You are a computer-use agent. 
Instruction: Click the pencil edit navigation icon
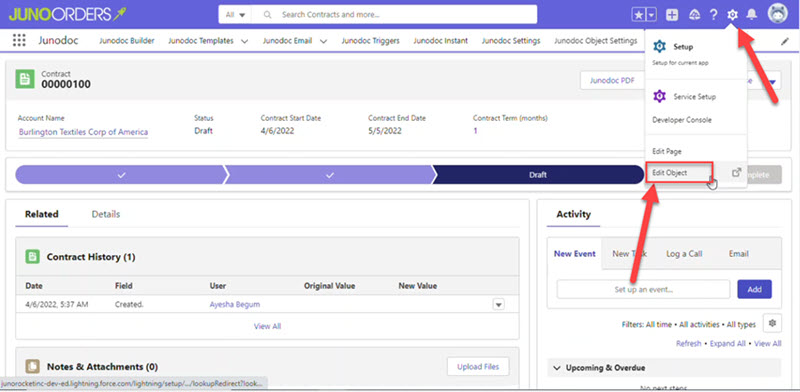[x=785, y=42]
